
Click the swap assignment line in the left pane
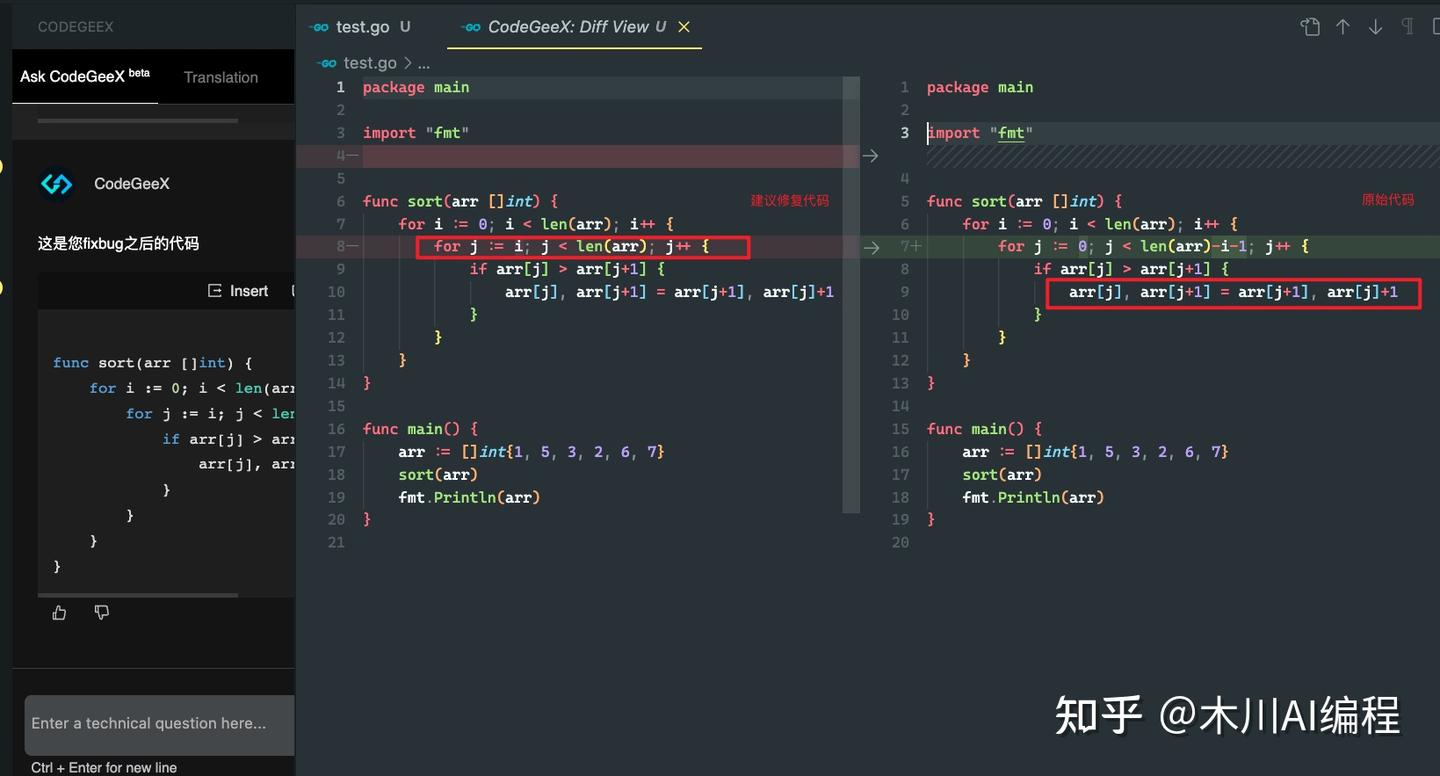point(669,292)
